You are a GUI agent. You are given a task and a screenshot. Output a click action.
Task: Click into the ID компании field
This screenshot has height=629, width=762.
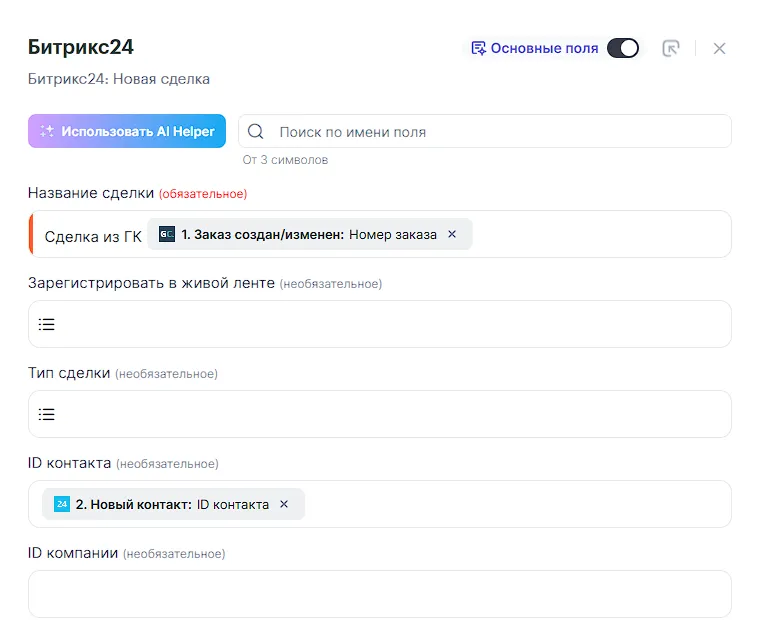pyautogui.click(x=380, y=594)
